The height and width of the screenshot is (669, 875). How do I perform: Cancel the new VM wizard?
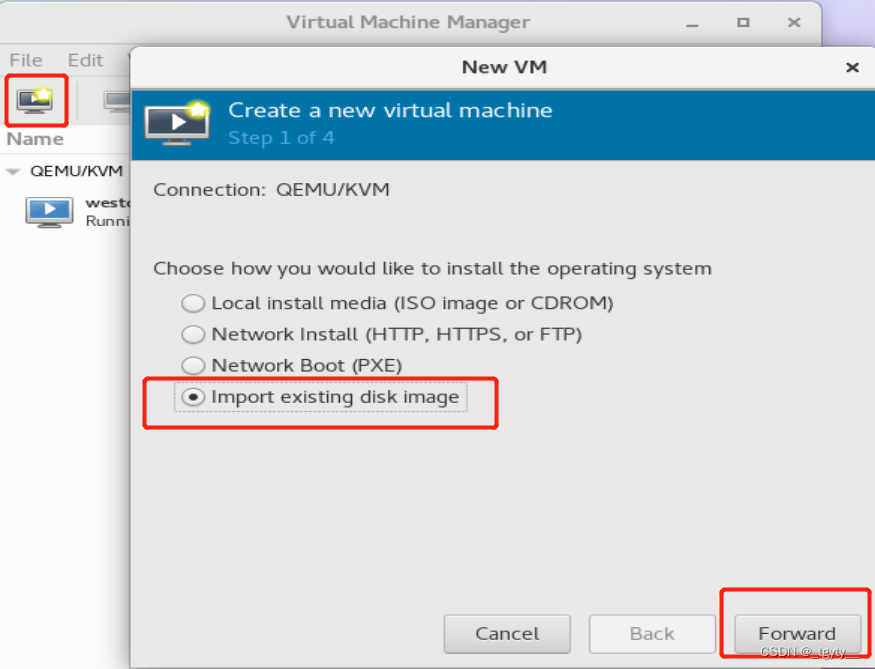[507, 633]
